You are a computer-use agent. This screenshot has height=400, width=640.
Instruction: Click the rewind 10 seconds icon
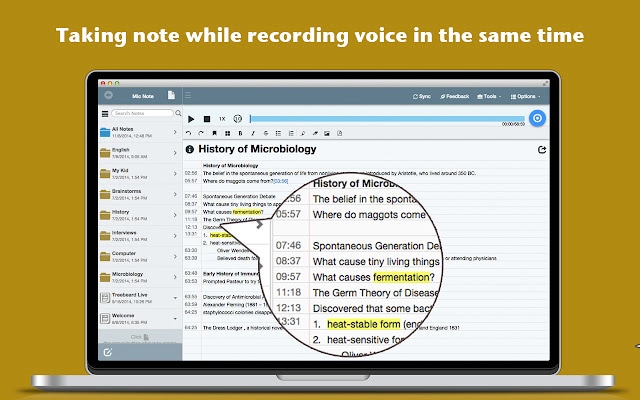tap(238, 119)
